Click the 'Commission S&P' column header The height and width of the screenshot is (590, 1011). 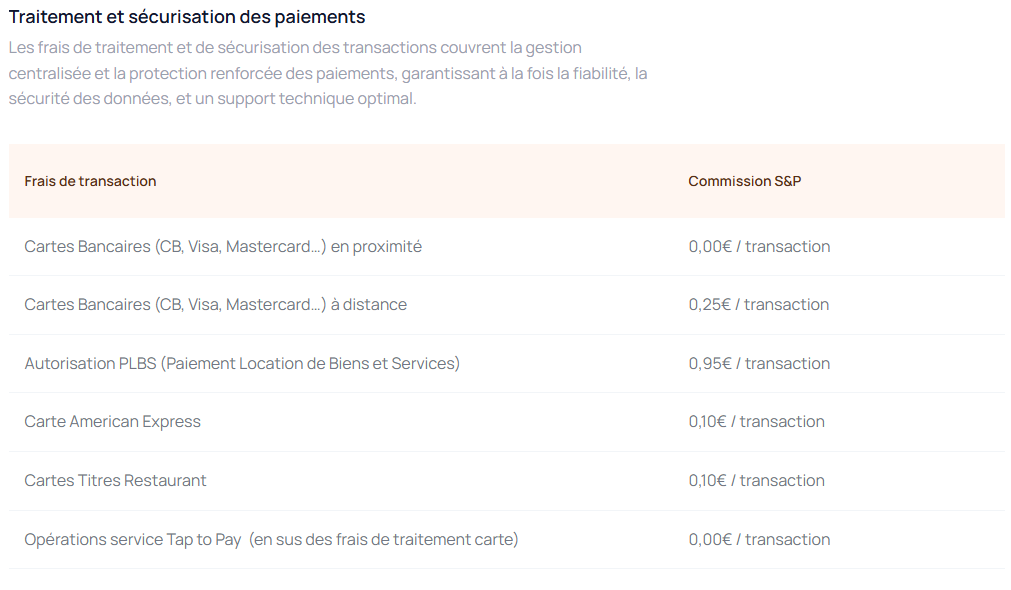(744, 181)
